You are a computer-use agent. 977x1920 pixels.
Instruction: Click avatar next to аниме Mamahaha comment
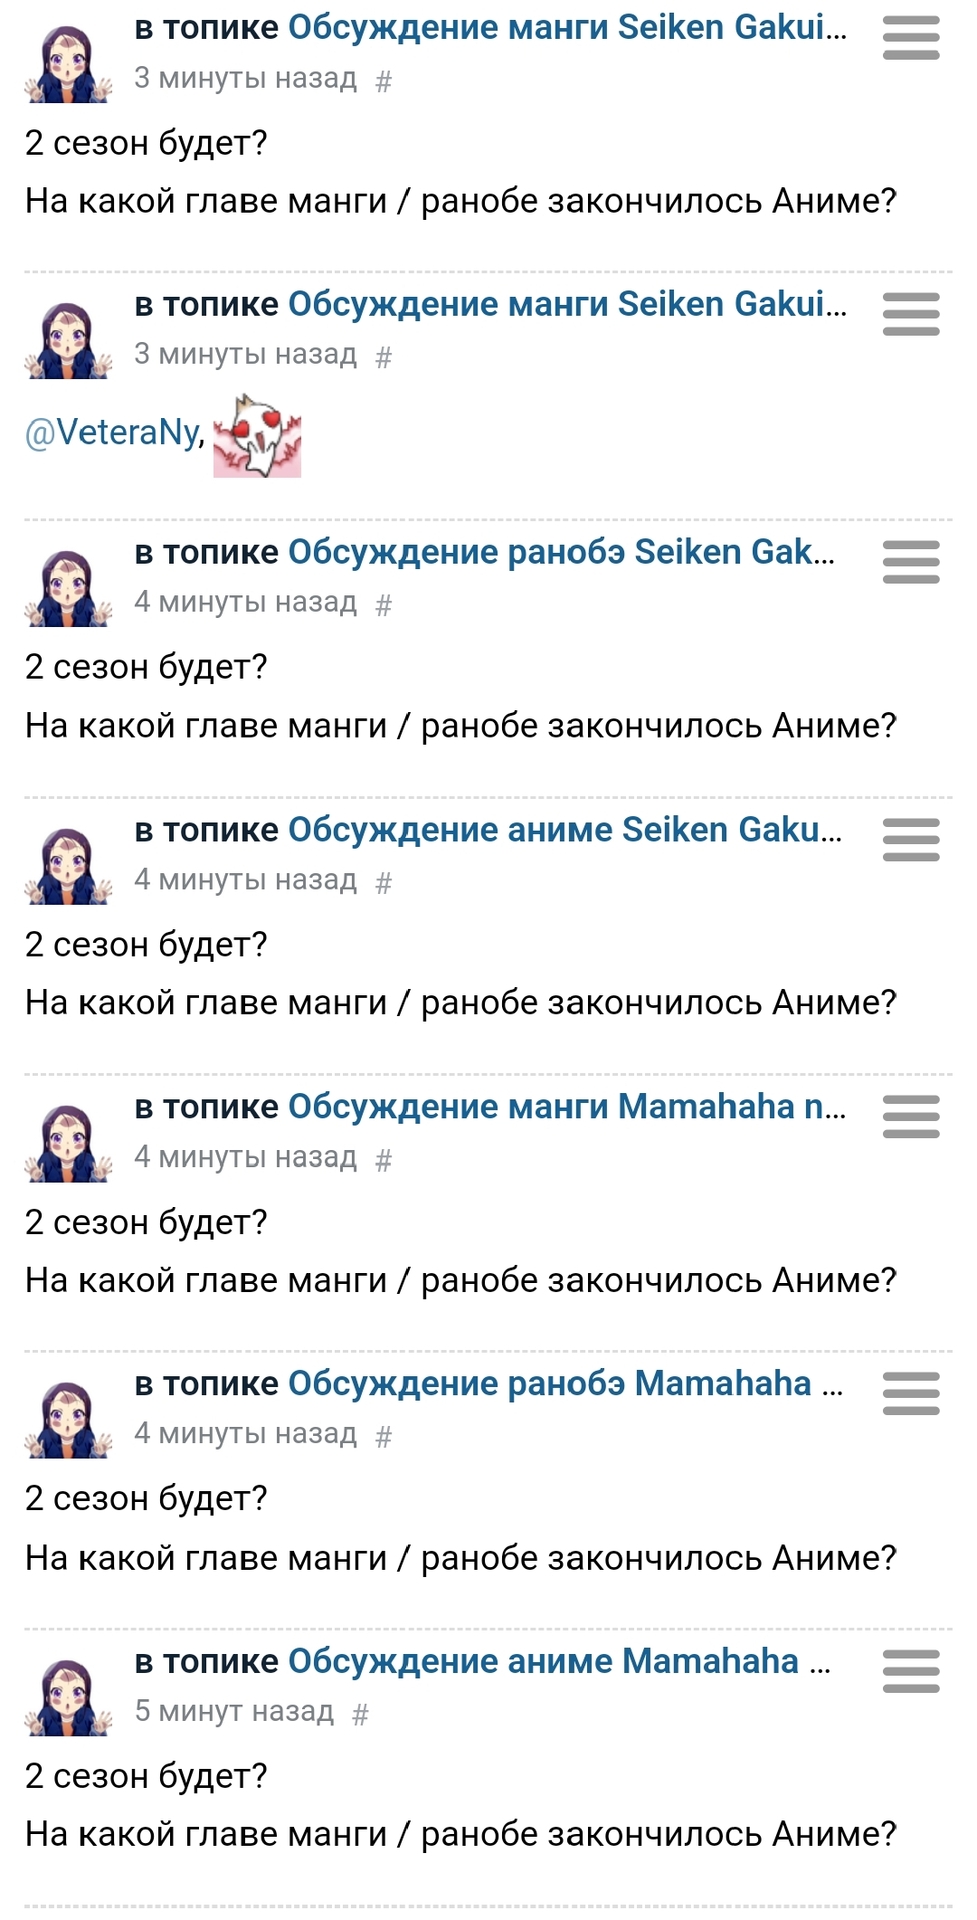[68, 1696]
